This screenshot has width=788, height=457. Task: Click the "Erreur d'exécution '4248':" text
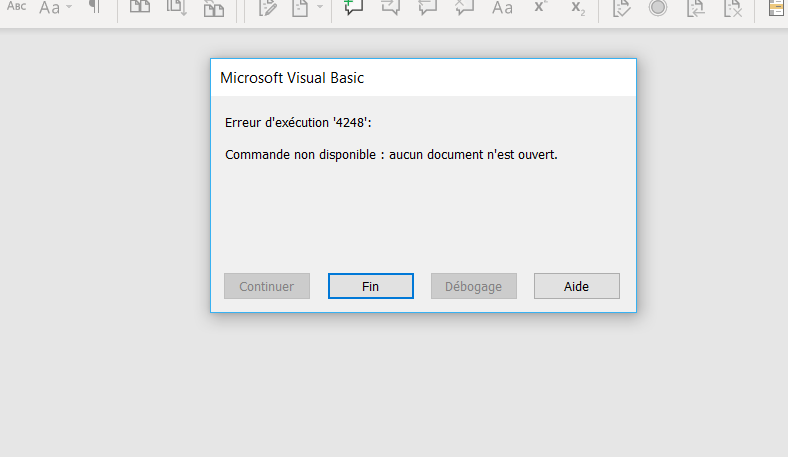coord(298,123)
